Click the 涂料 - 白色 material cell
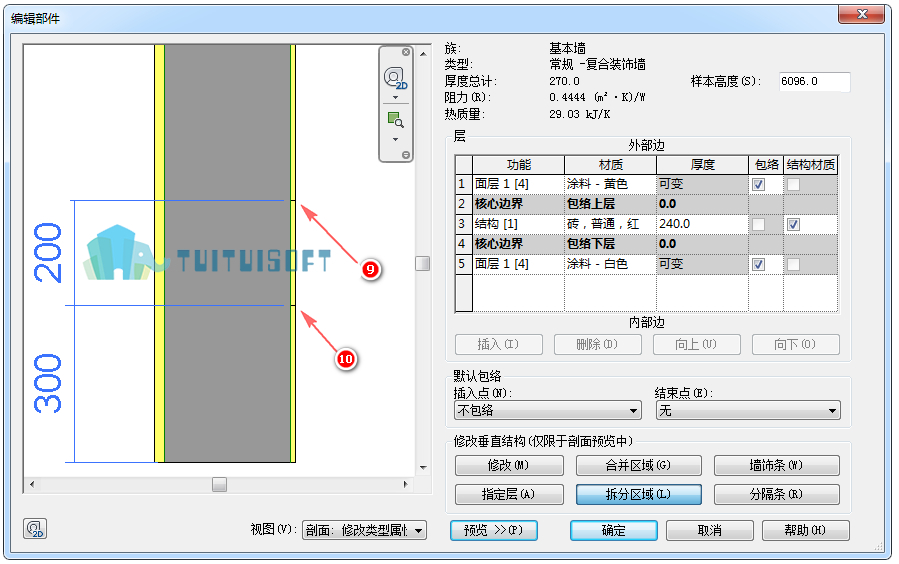Image resolution: width=899 pixels, height=564 pixels. (610, 264)
